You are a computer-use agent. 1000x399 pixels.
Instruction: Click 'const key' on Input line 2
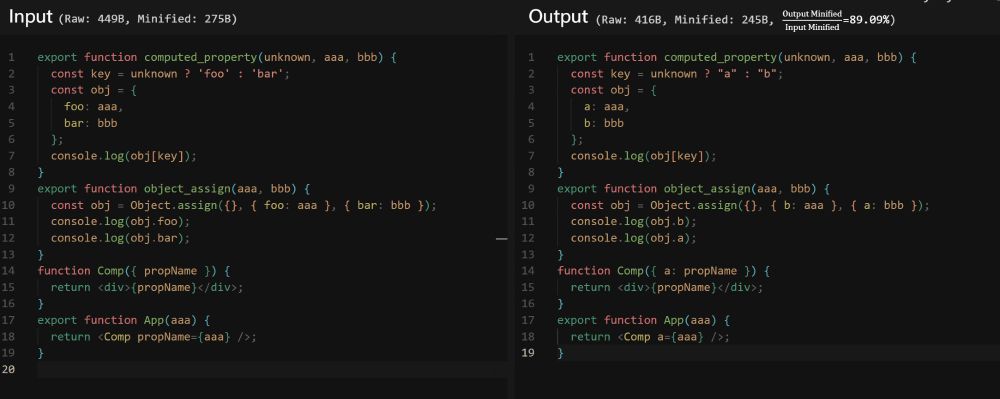point(81,74)
